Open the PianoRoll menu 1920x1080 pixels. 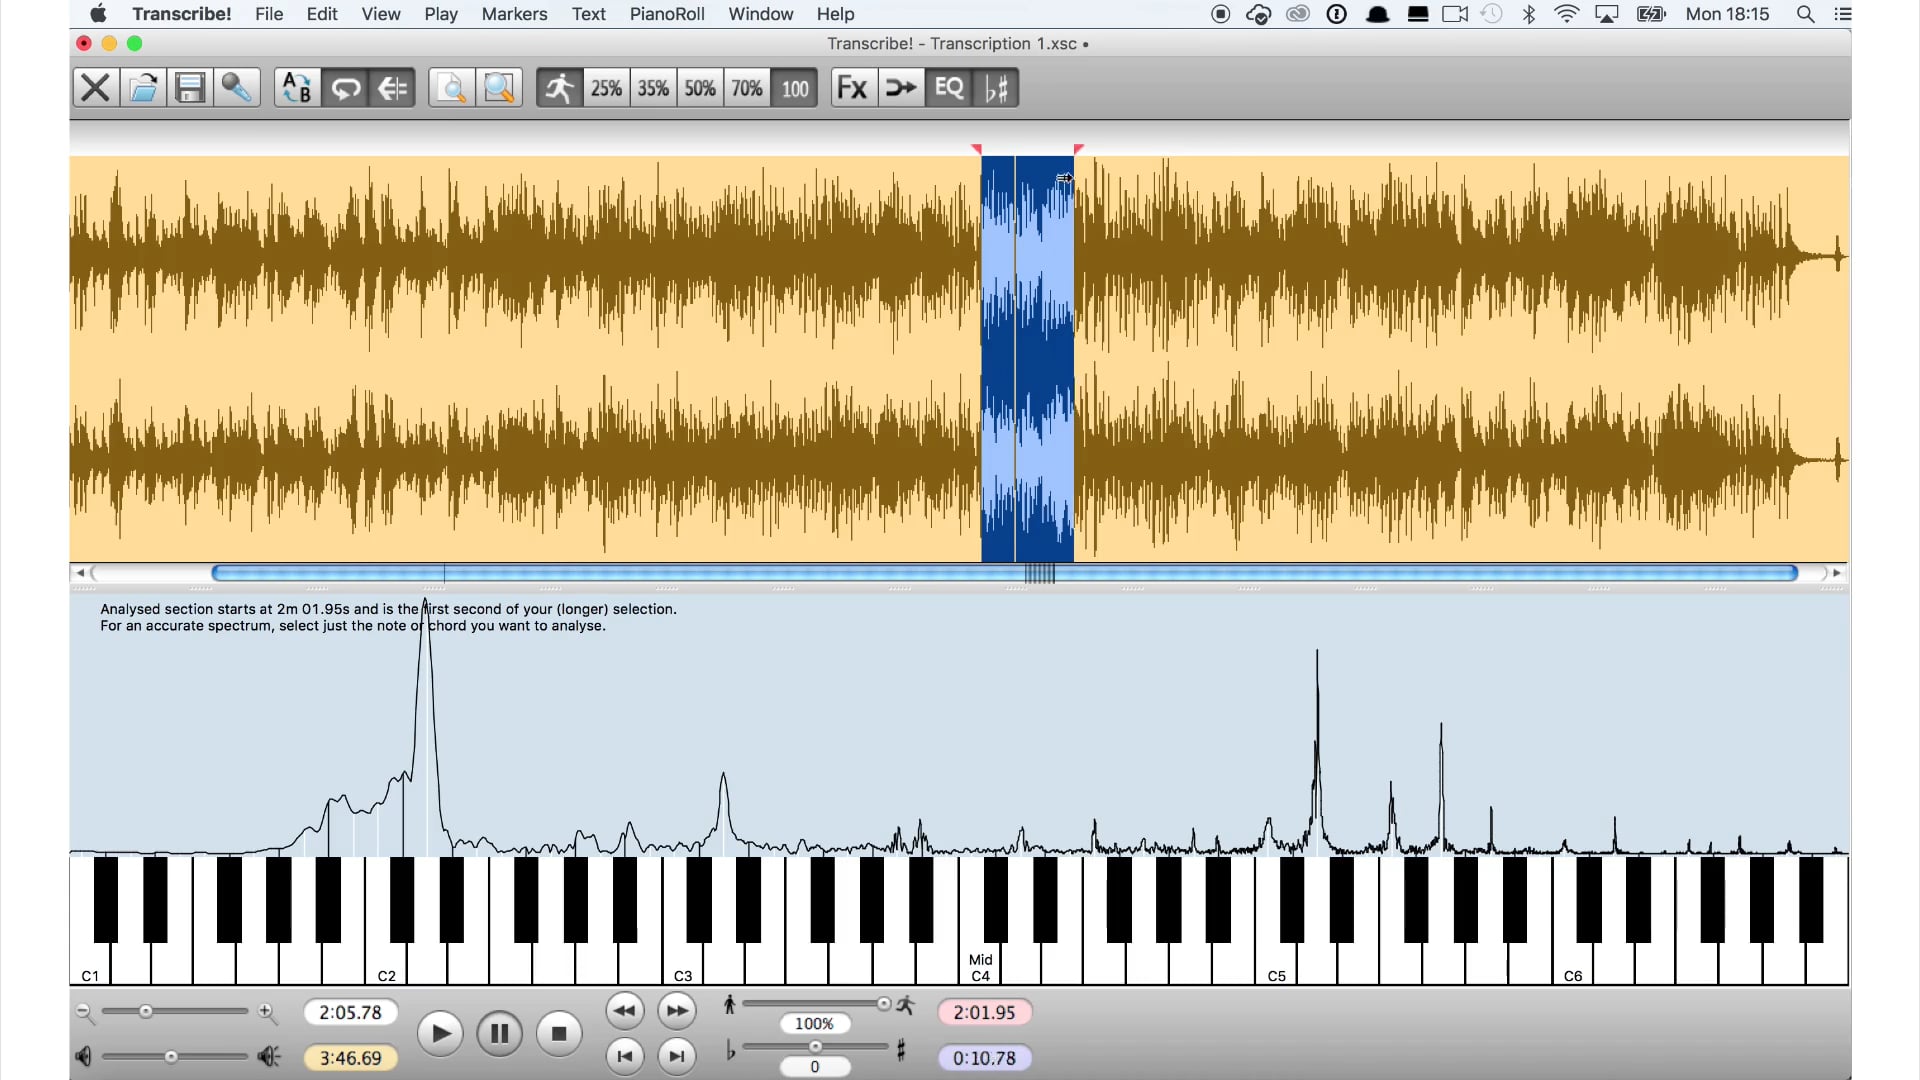[667, 14]
